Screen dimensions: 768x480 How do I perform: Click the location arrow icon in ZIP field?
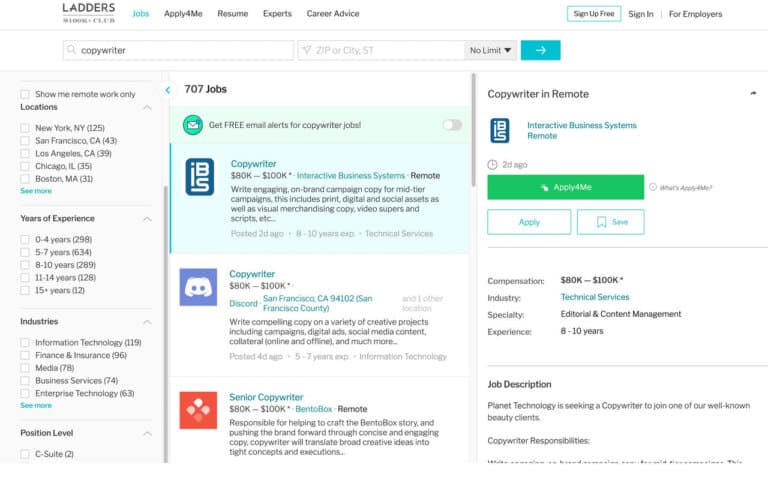point(307,50)
